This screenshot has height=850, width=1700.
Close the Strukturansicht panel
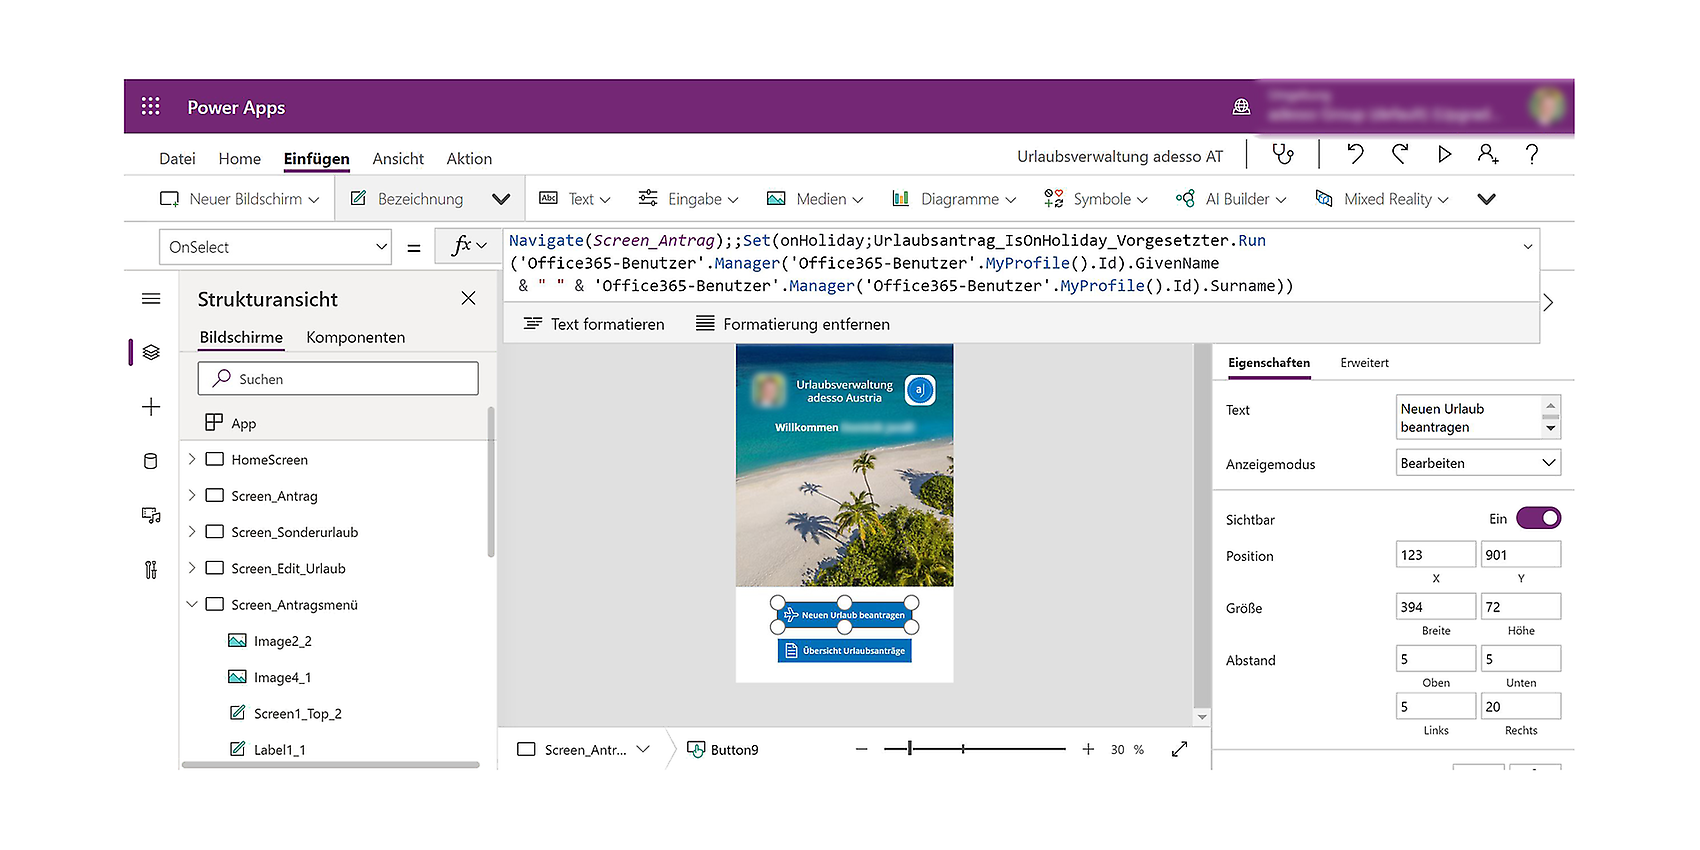[x=468, y=298]
